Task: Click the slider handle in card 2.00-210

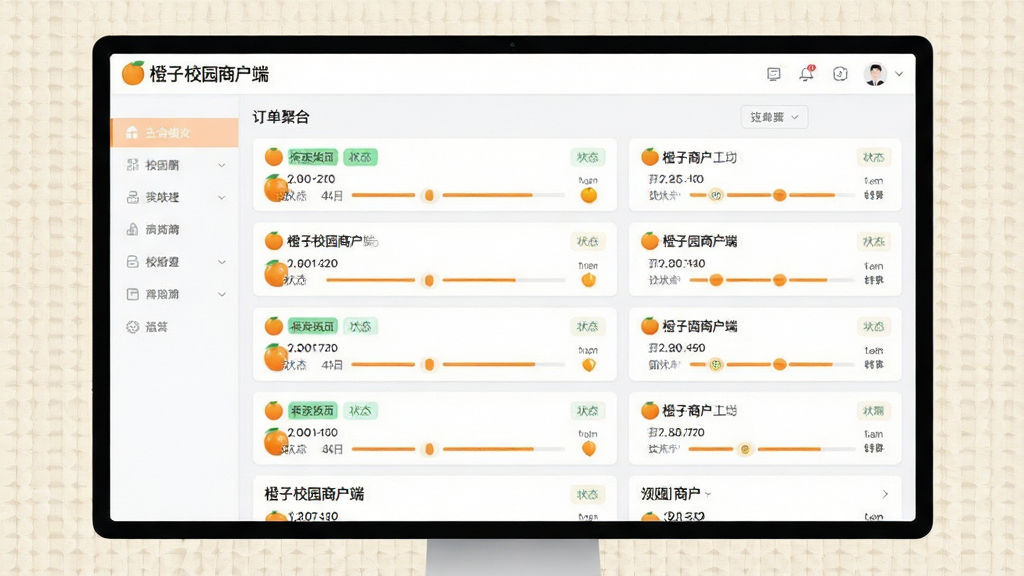Action: (x=429, y=195)
